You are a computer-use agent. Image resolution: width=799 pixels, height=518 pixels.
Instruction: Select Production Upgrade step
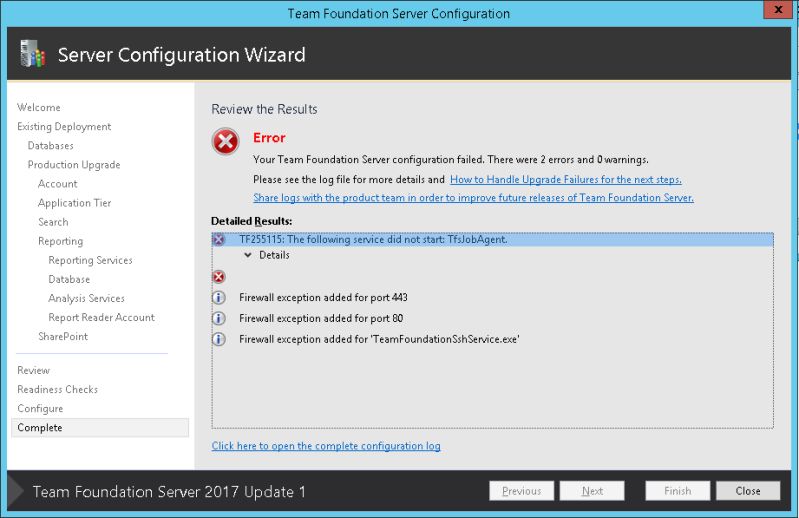point(74,165)
